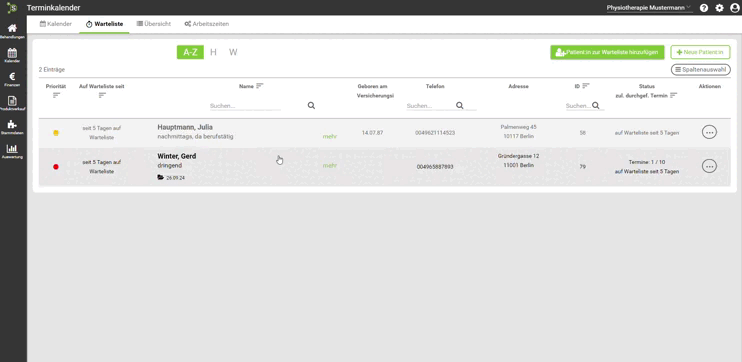Focus the Telefon search field

point(430,106)
